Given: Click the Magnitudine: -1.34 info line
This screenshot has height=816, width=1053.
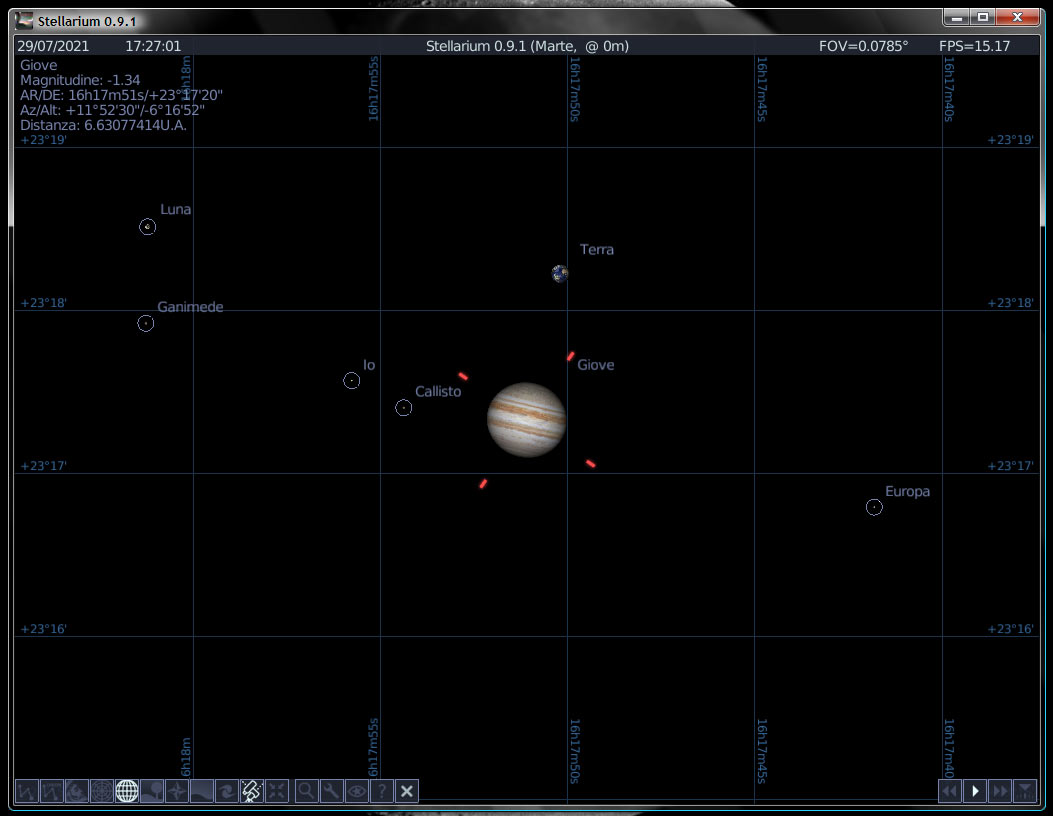Looking at the screenshot, I should click(80, 81).
